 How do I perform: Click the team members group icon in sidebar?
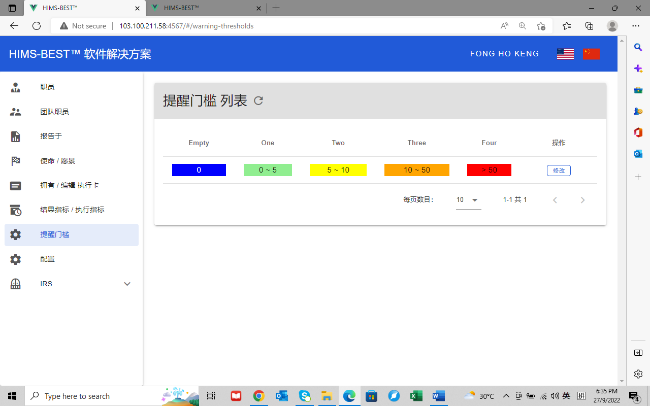(x=16, y=112)
